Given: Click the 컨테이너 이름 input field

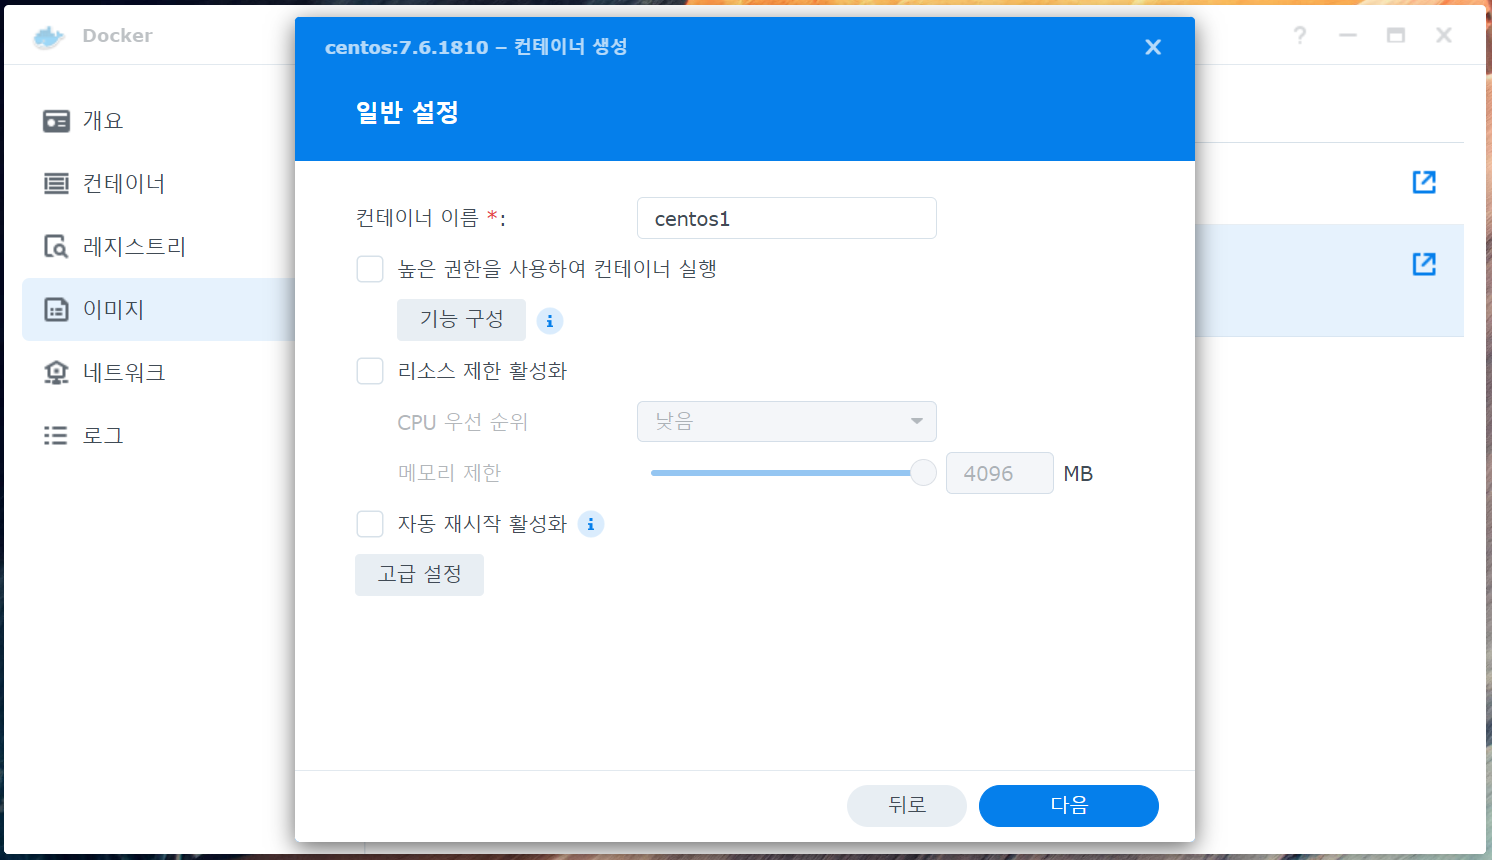Looking at the screenshot, I should 787,218.
